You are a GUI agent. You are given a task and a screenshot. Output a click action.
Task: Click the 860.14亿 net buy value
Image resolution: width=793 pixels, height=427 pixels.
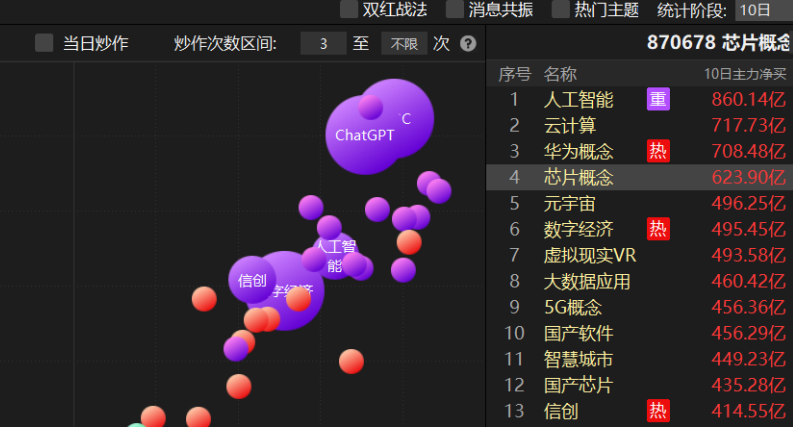(x=748, y=99)
